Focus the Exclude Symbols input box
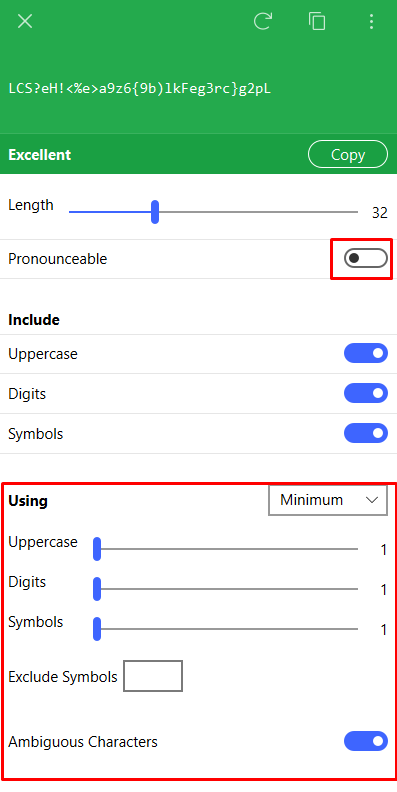397x792 pixels. (x=153, y=676)
